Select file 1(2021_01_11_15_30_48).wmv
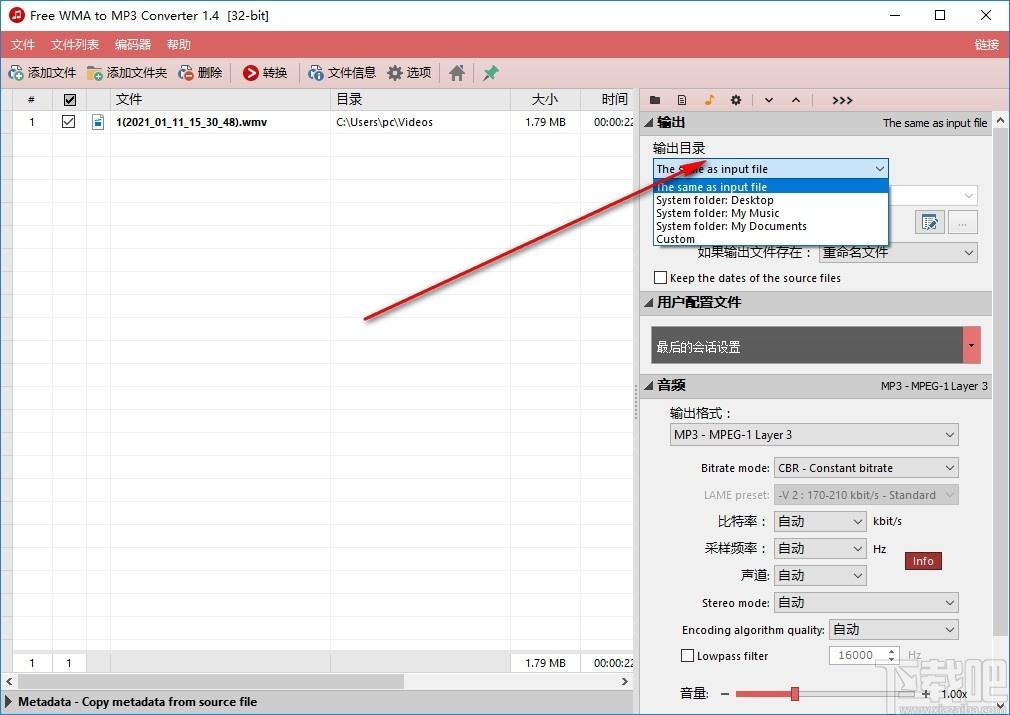This screenshot has width=1010, height=715. tap(191, 122)
